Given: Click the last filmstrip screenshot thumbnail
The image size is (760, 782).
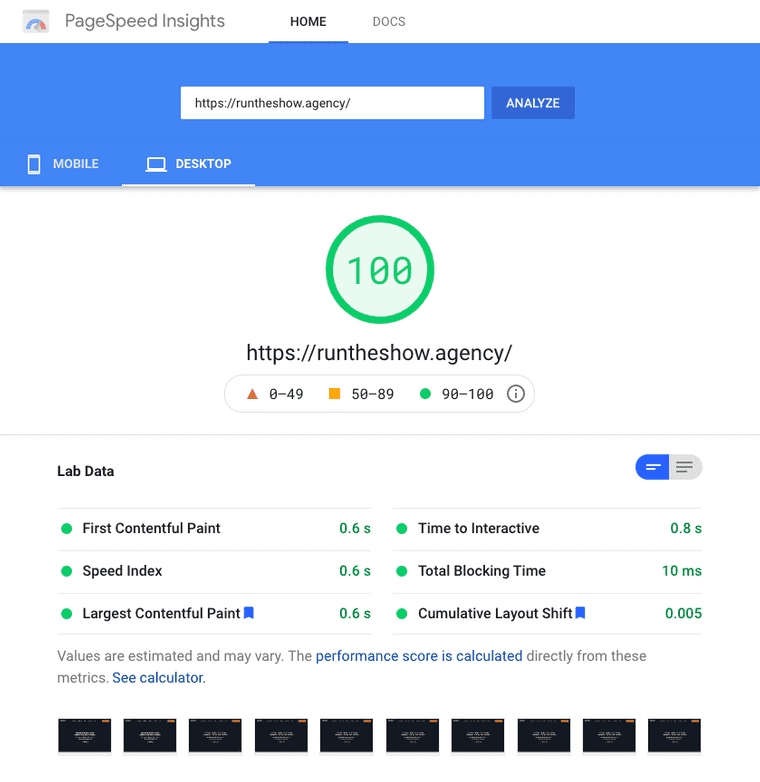Looking at the screenshot, I should pyautogui.click(x=674, y=735).
